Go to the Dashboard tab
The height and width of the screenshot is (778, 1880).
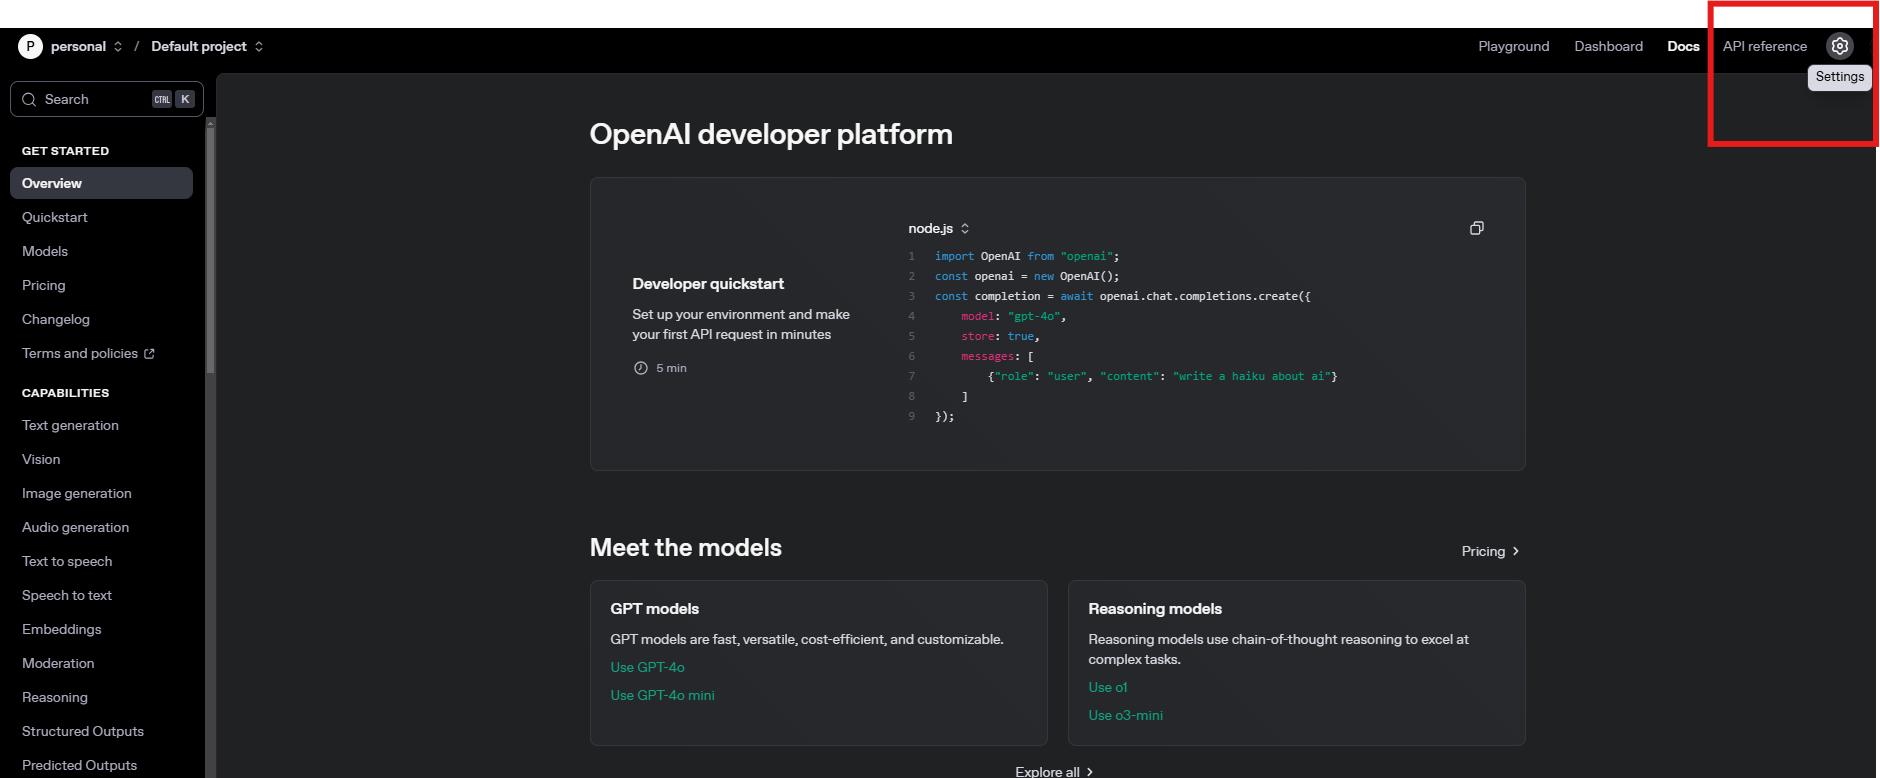coord(1608,46)
